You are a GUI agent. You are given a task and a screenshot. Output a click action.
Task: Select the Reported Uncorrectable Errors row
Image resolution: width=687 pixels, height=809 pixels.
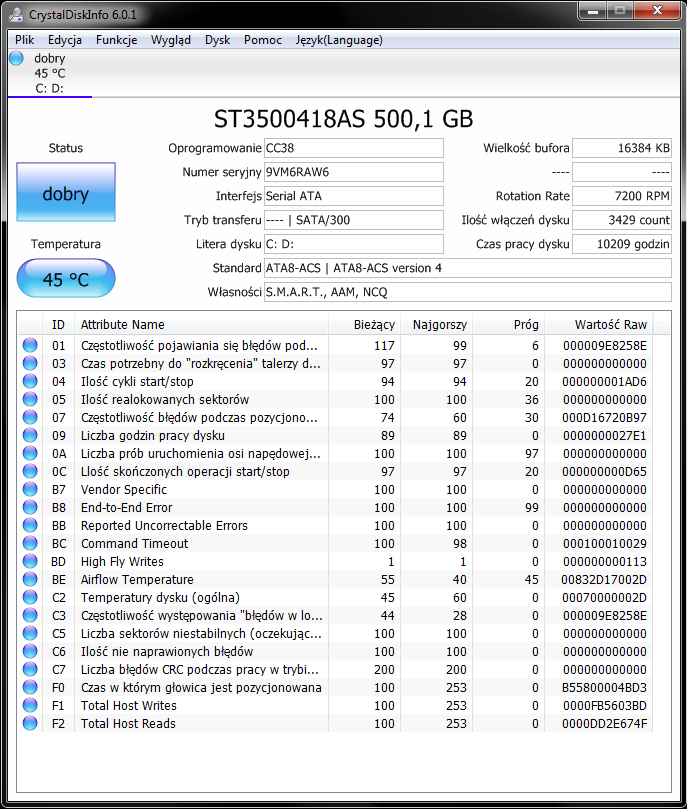[x=335, y=525]
